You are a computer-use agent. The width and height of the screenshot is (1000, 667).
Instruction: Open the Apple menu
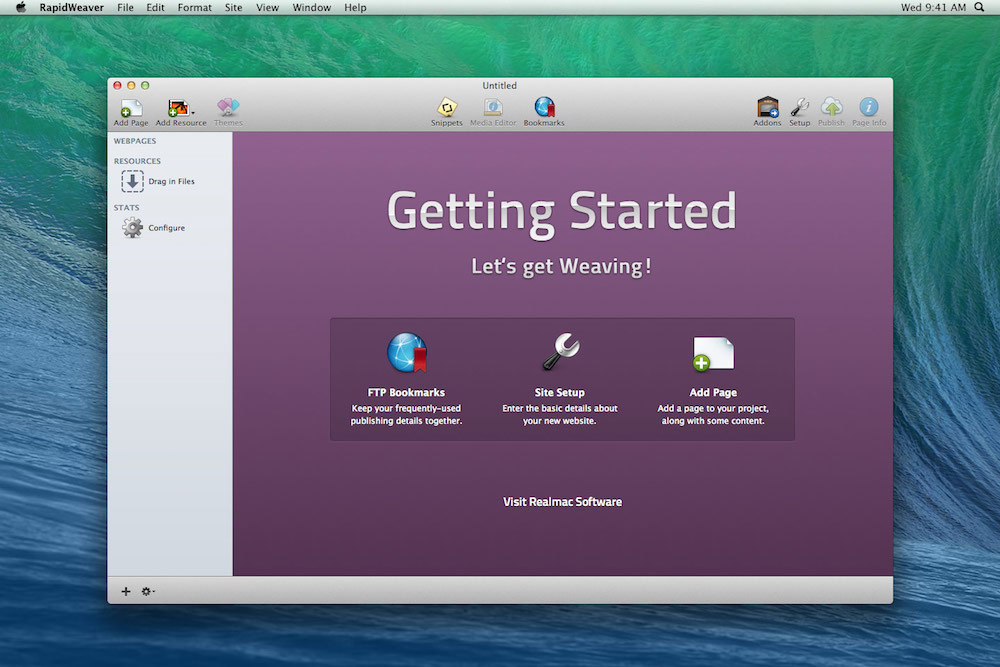pyautogui.click(x=21, y=7)
